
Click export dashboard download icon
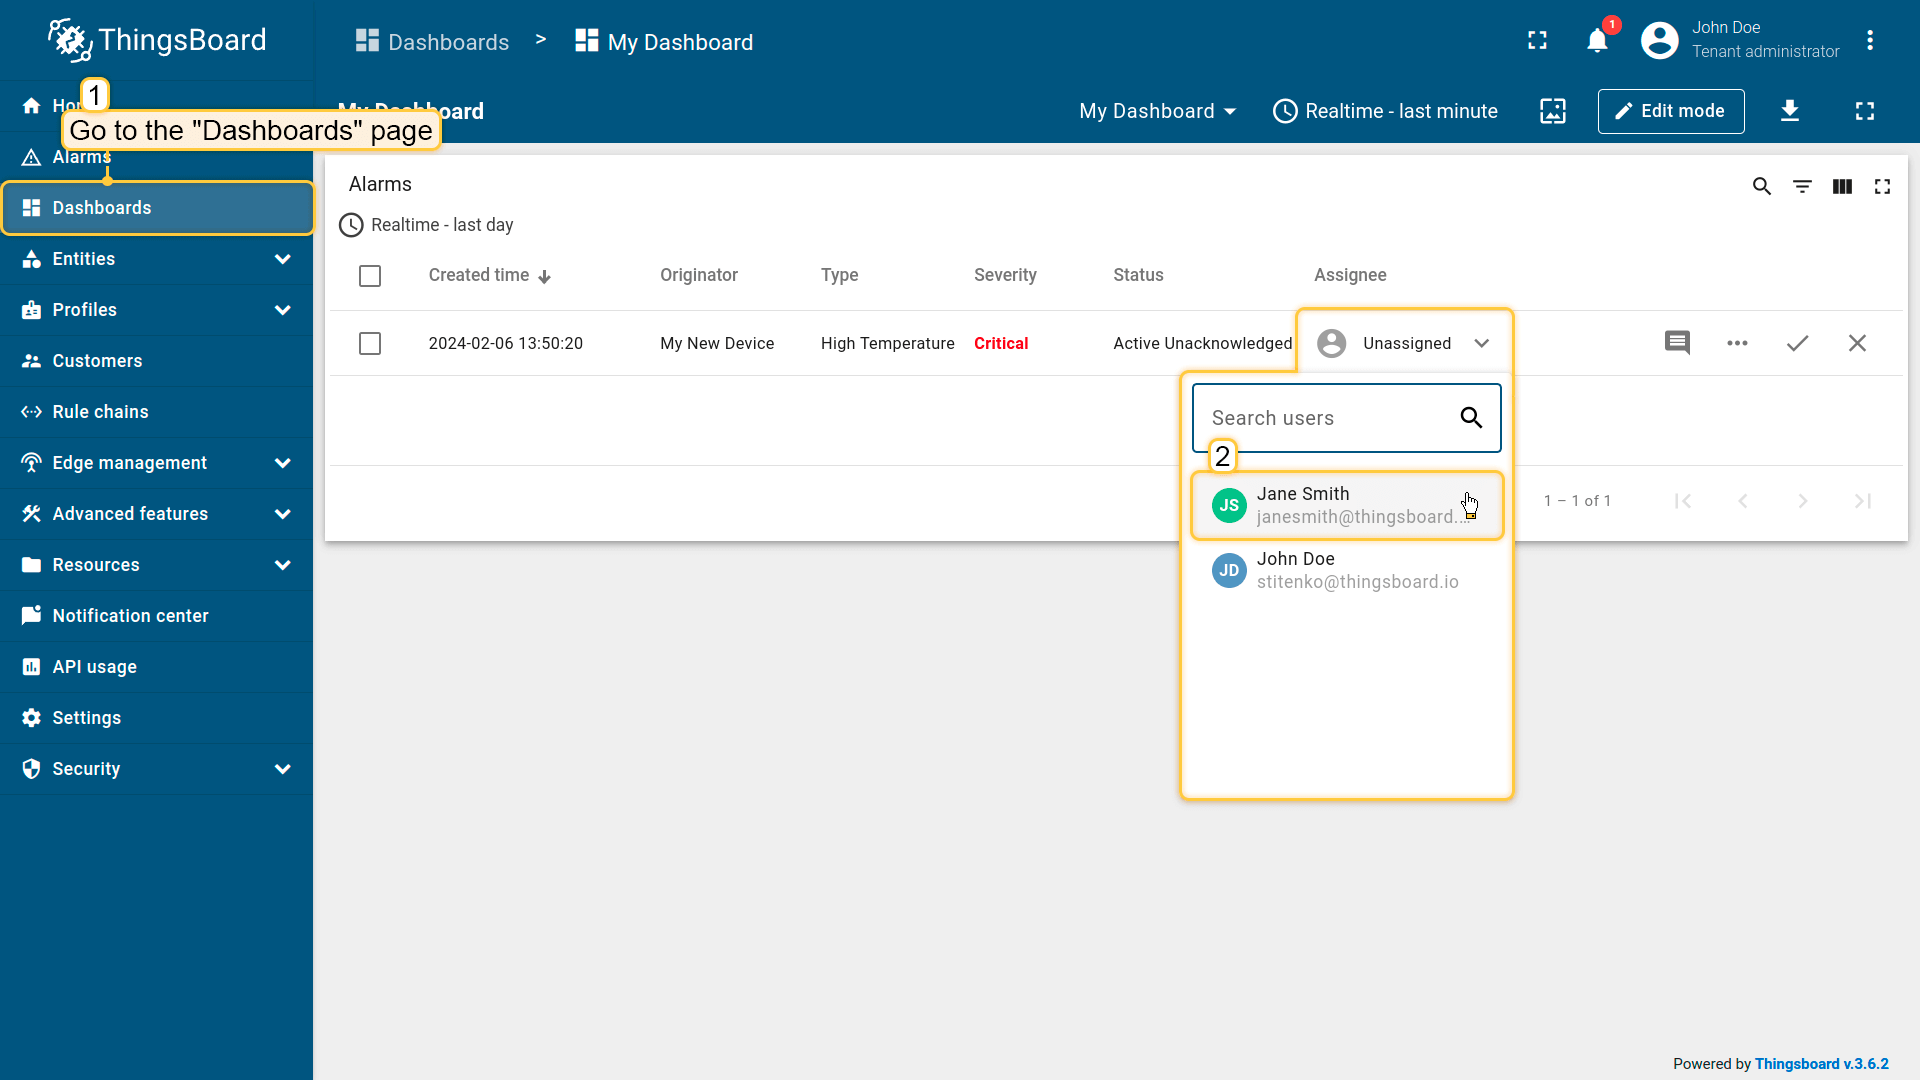[1790, 111]
